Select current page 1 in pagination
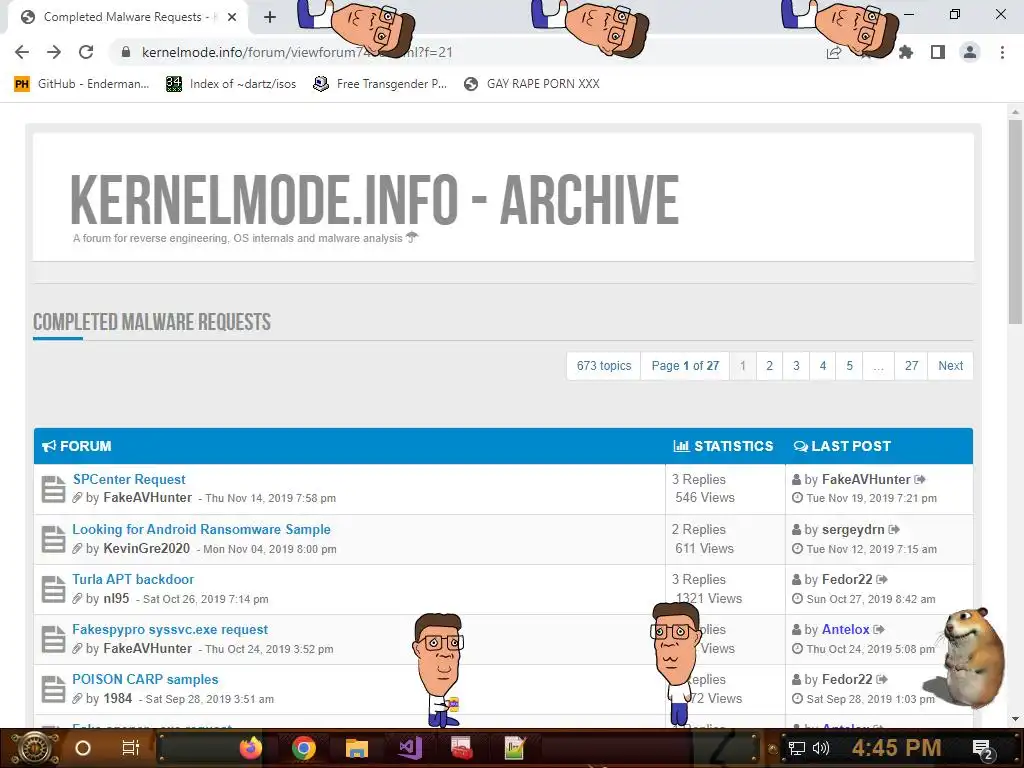This screenshot has width=1024, height=768. tap(743, 366)
